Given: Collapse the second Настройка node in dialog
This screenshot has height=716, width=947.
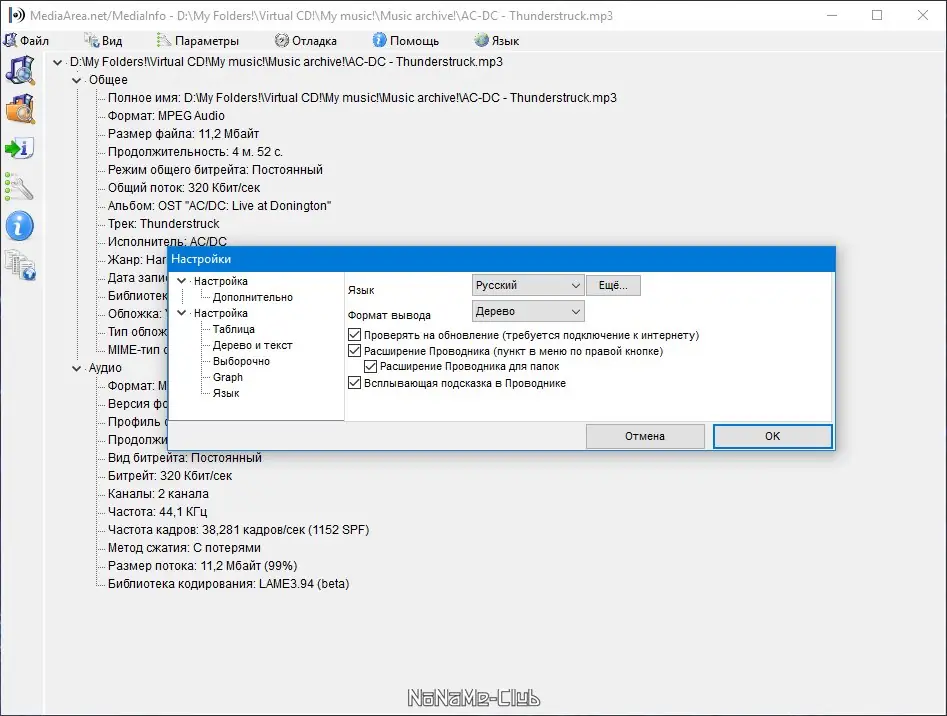Looking at the screenshot, I should click(181, 313).
